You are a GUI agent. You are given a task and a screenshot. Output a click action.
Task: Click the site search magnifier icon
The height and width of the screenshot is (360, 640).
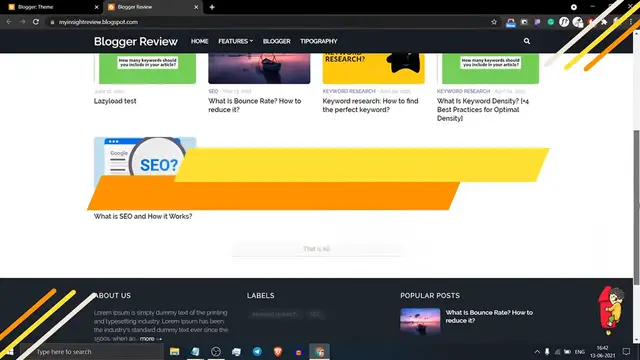click(527, 41)
